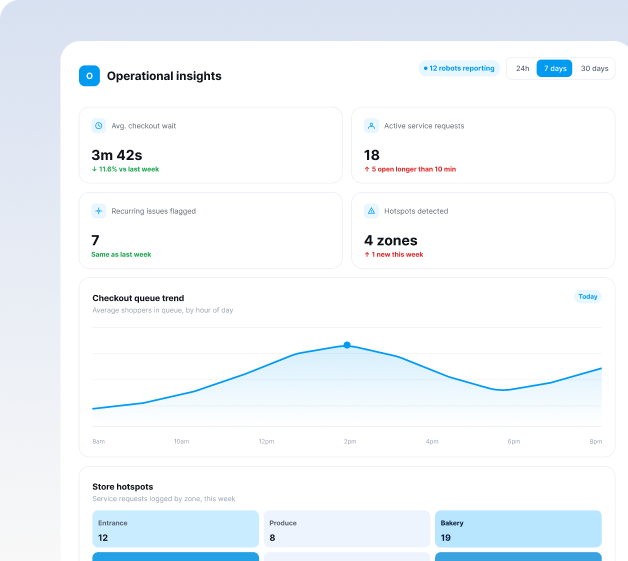Click Average shoppers in queue subtitle
Screen dimensions: 628x561
(x=163, y=310)
